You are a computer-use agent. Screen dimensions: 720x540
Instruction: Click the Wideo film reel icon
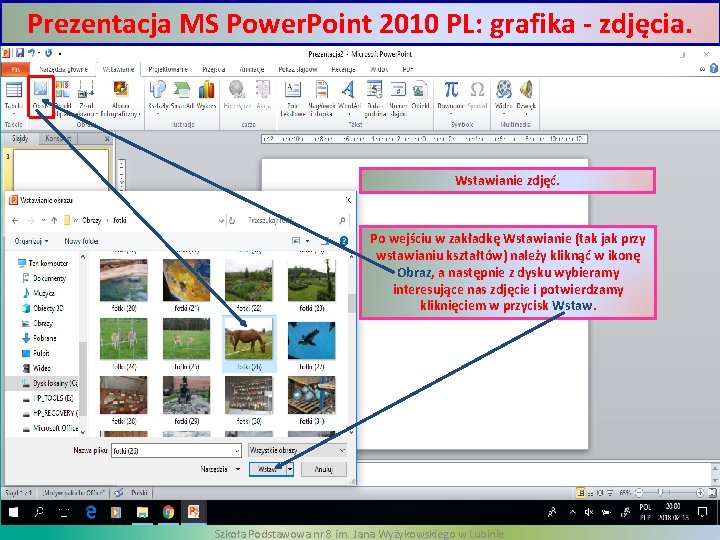tap(504, 89)
